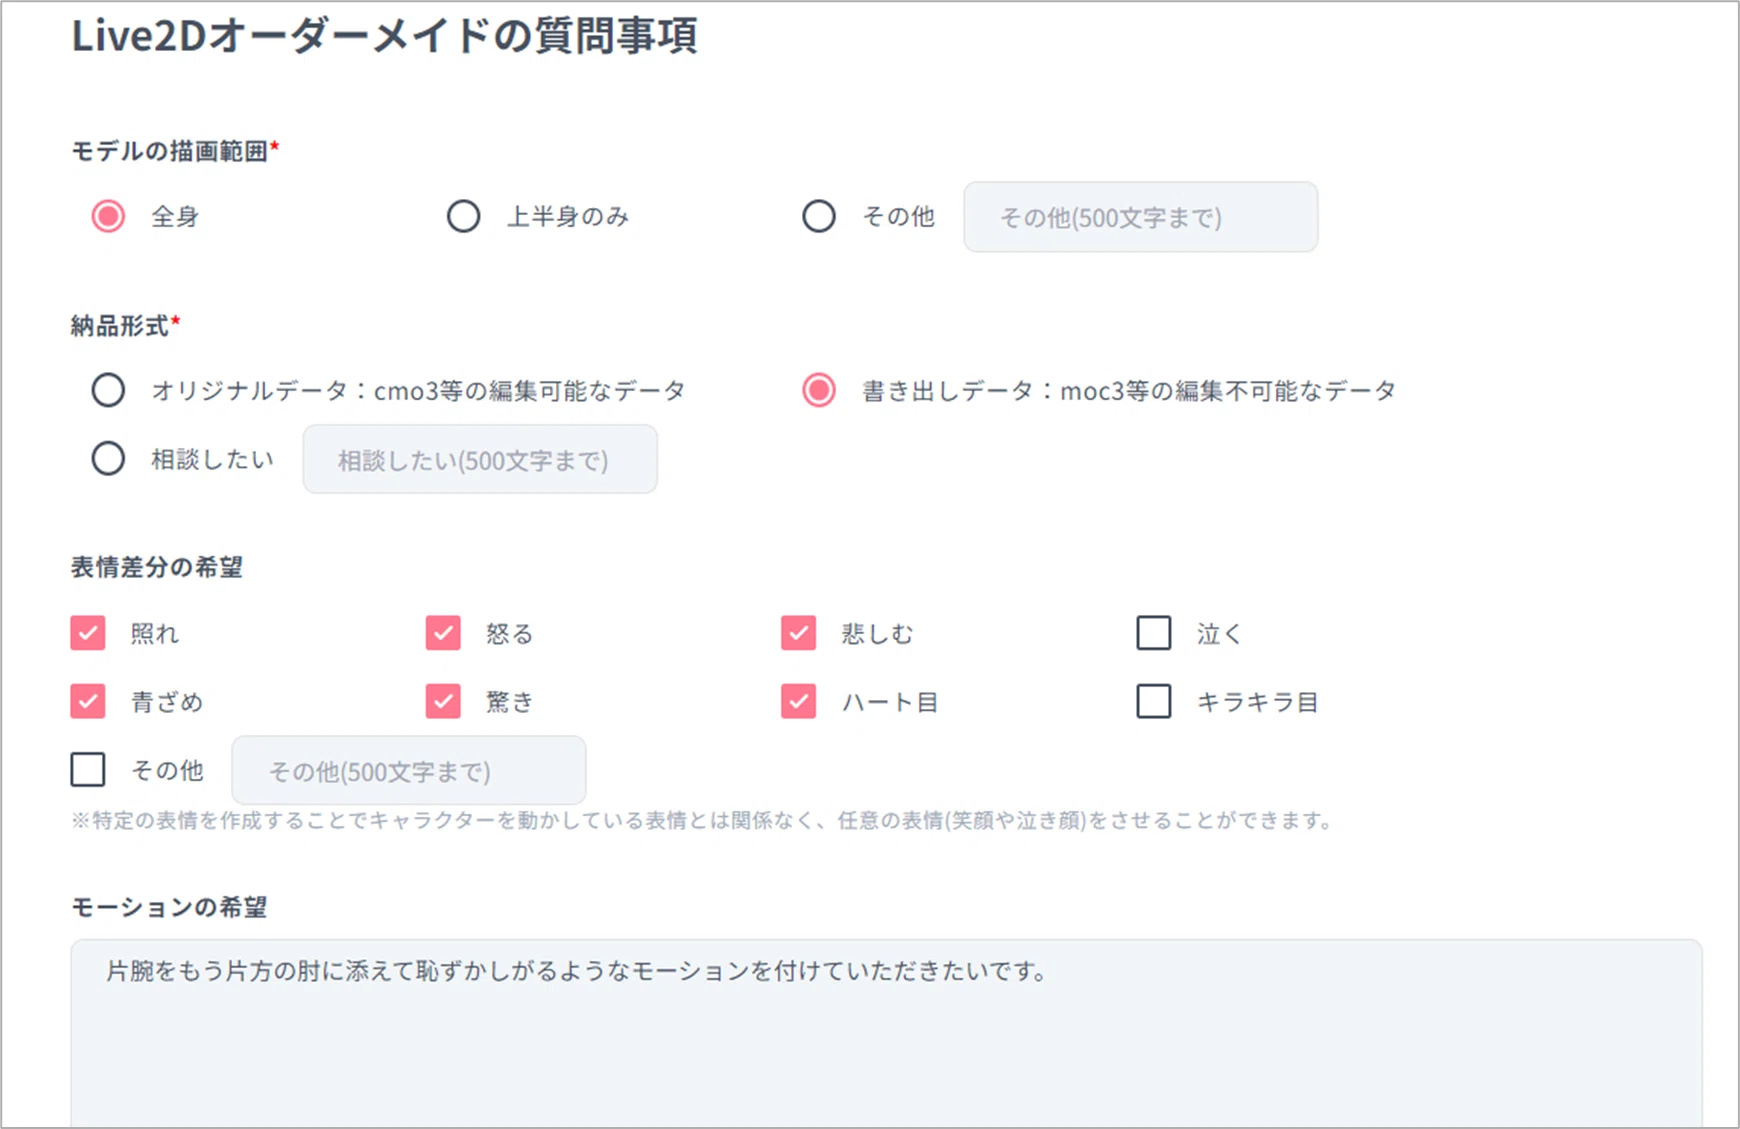Uncheck the 驚き checkbox
Image resolution: width=1740 pixels, height=1129 pixels.
[x=443, y=701]
